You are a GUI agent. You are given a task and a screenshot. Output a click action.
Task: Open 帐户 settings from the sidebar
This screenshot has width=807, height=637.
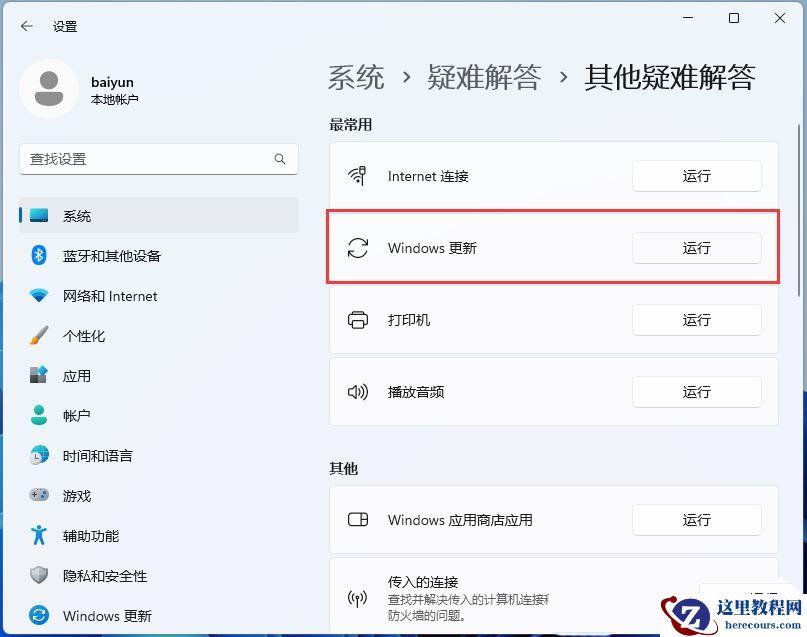point(78,416)
